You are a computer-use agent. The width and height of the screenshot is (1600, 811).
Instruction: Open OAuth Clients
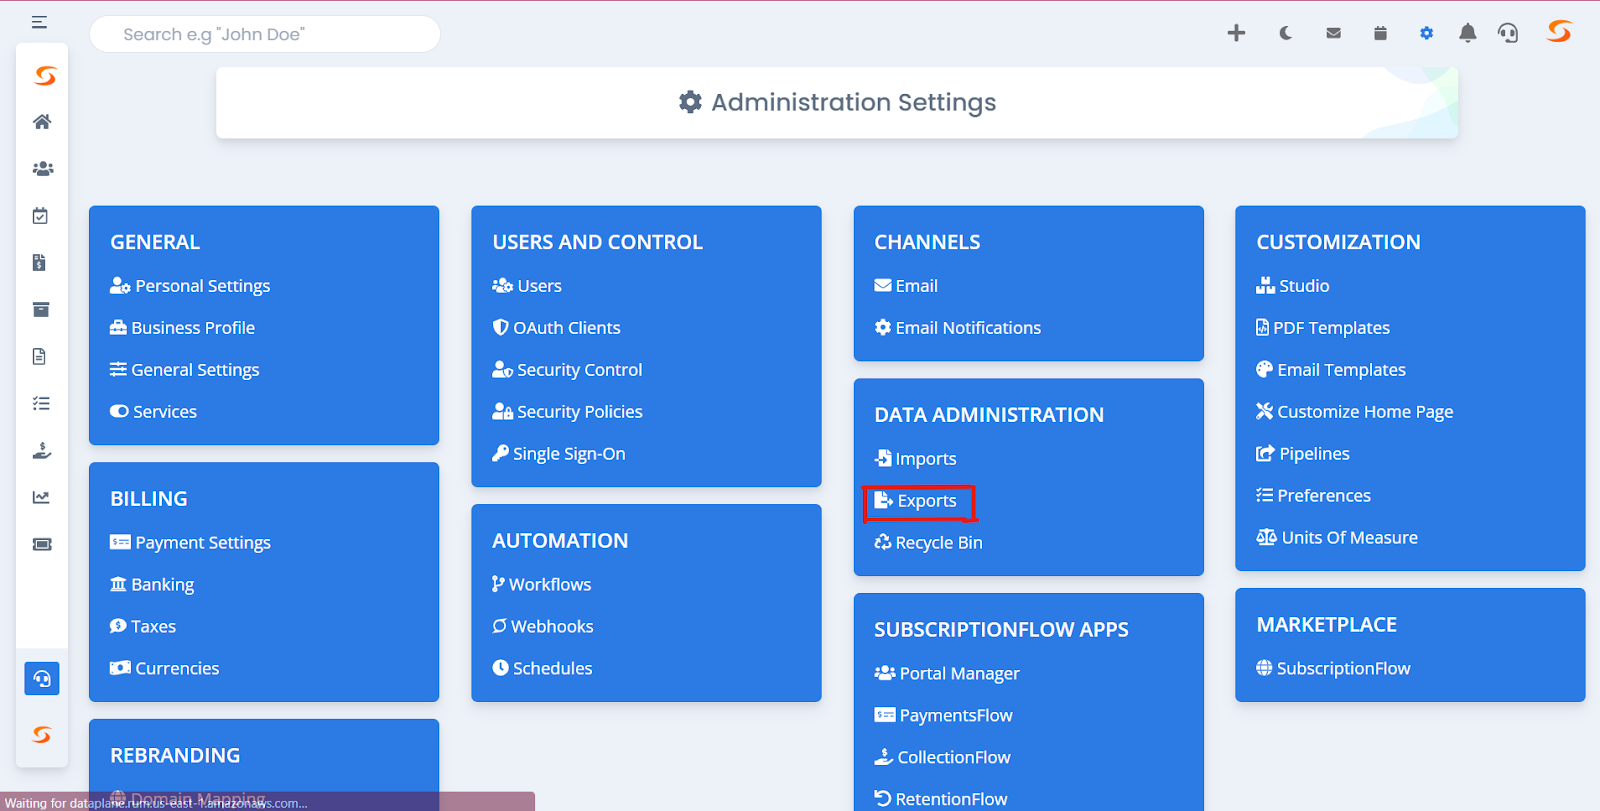coord(556,328)
